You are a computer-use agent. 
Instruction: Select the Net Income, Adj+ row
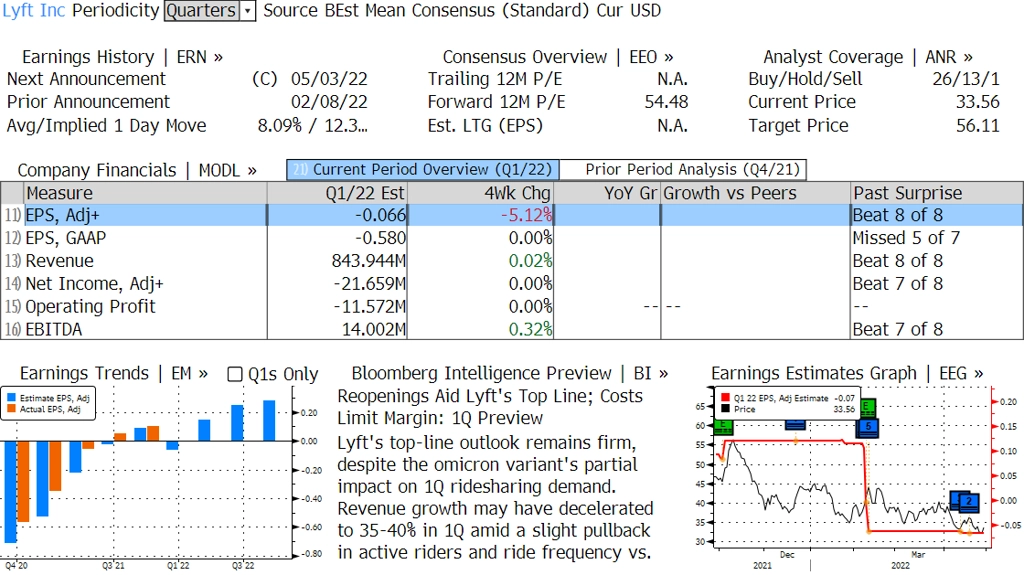click(x=512, y=284)
